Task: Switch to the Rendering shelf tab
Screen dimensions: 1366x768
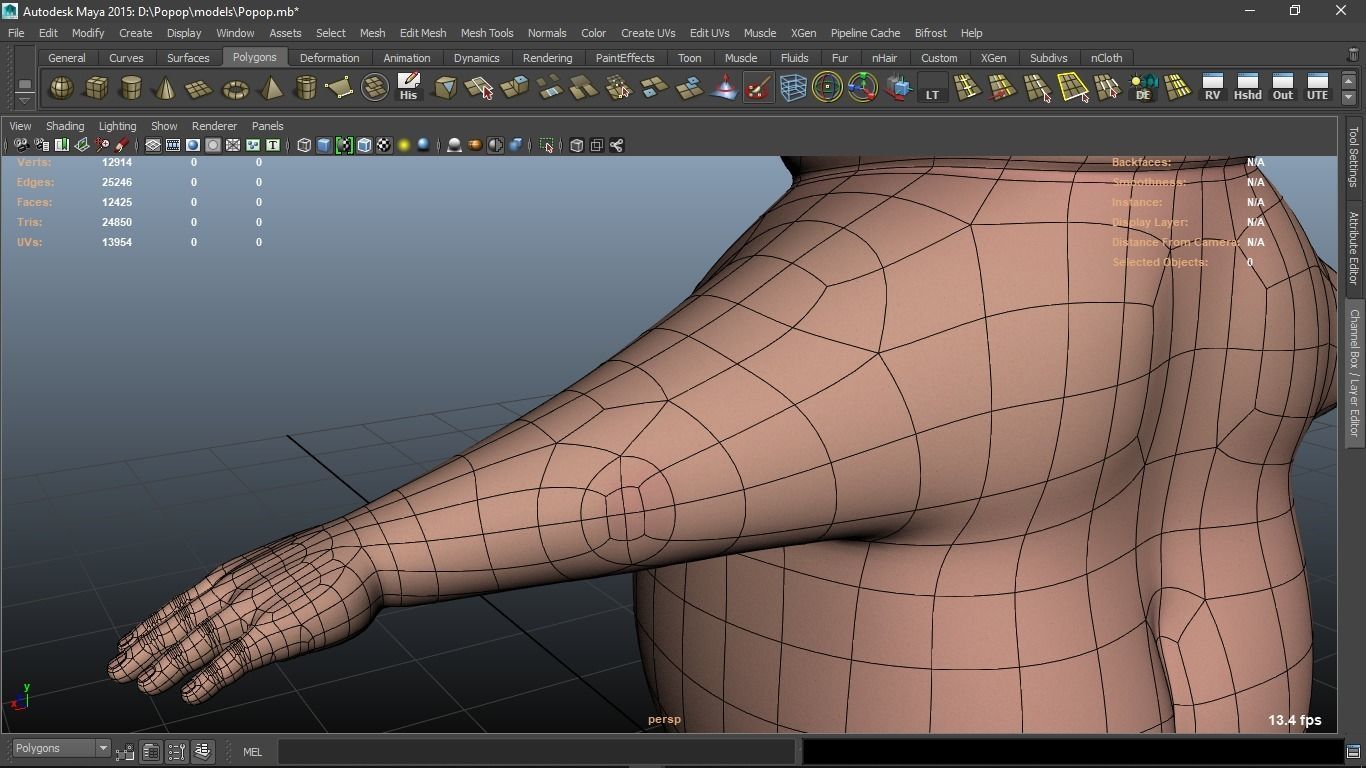Action: tap(547, 58)
